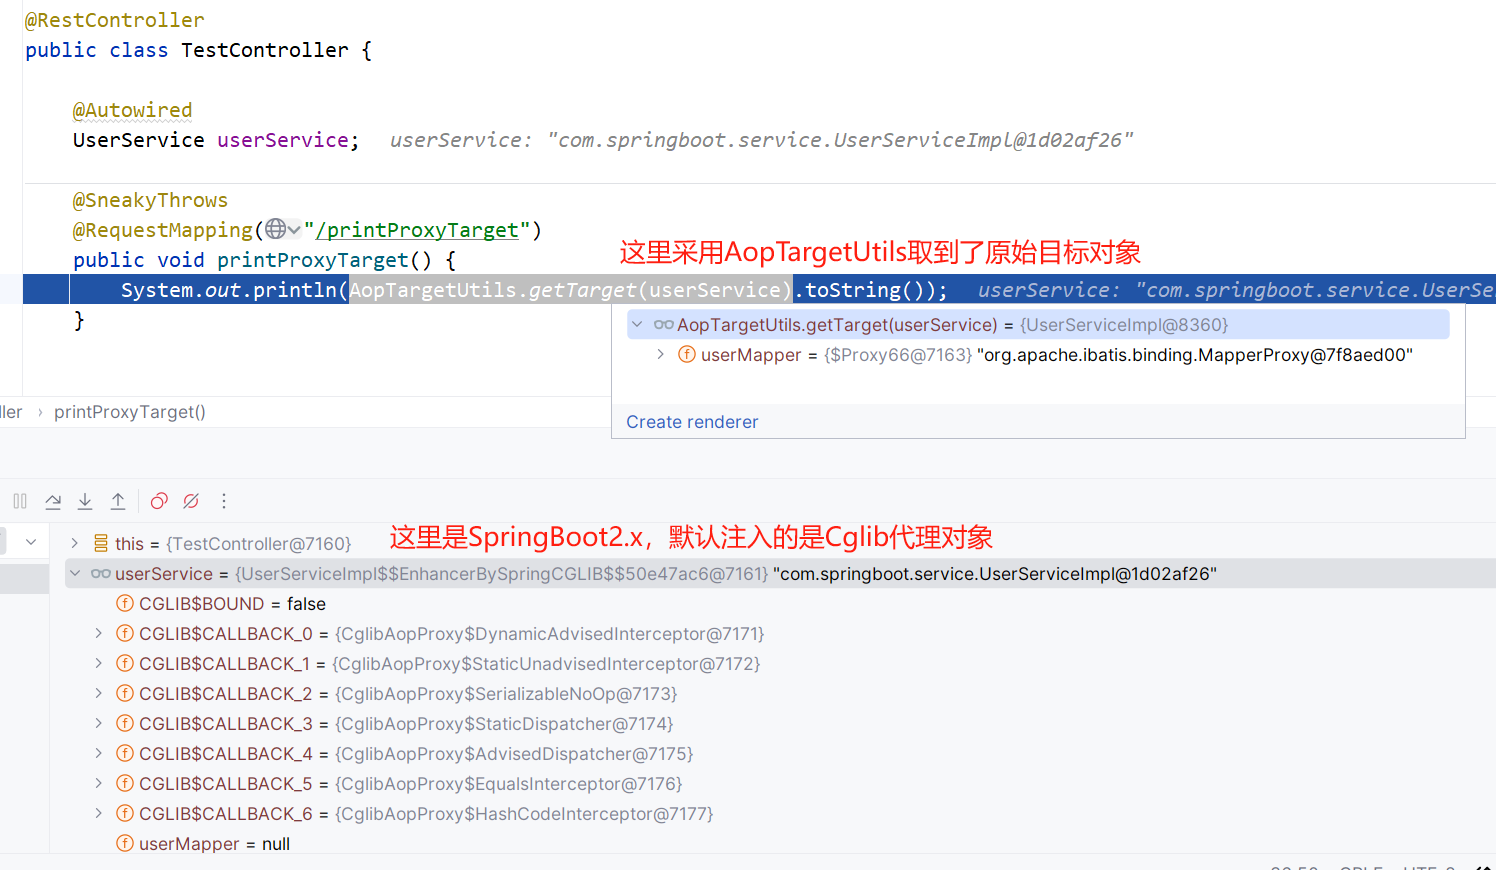This screenshot has width=1496, height=870.
Task: Click the @Autowired annotation in the editor
Action: 132,110
